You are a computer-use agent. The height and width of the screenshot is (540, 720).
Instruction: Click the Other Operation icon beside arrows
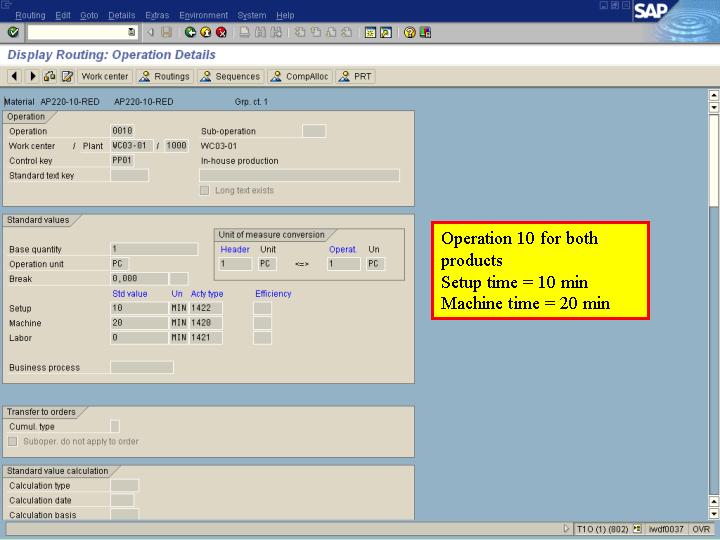pyautogui.click(x=50, y=76)
